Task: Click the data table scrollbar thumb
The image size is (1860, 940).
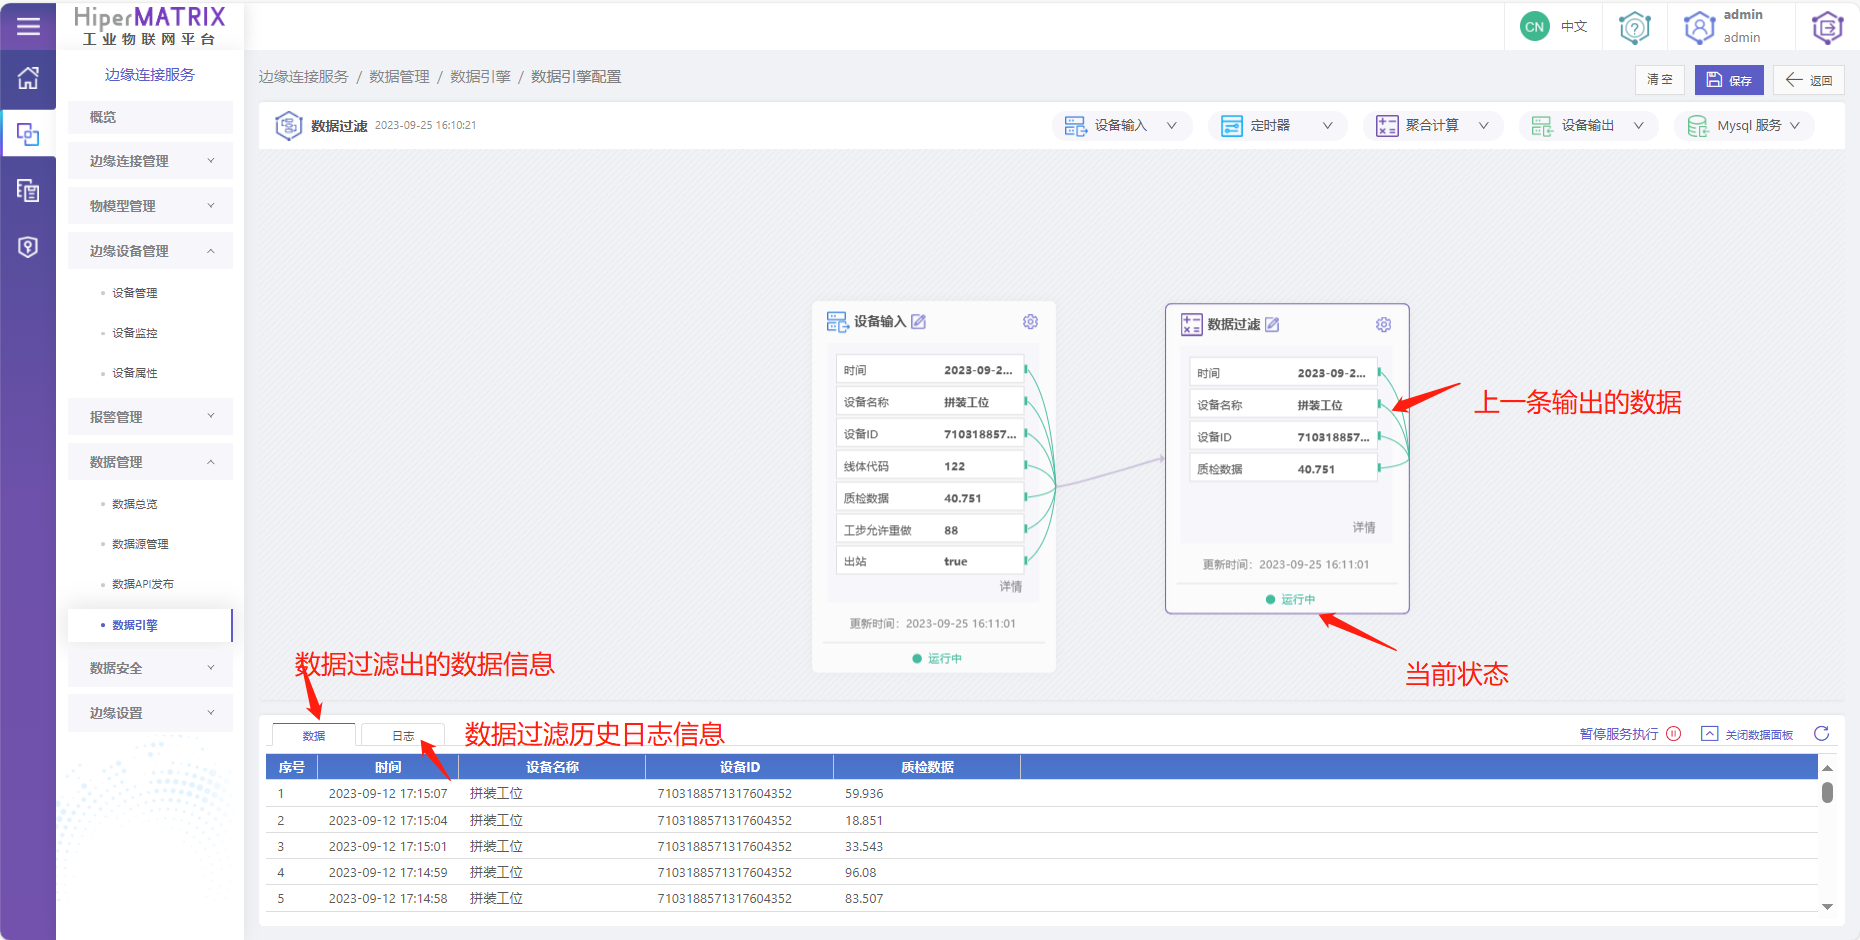Action: (1827, 792)
